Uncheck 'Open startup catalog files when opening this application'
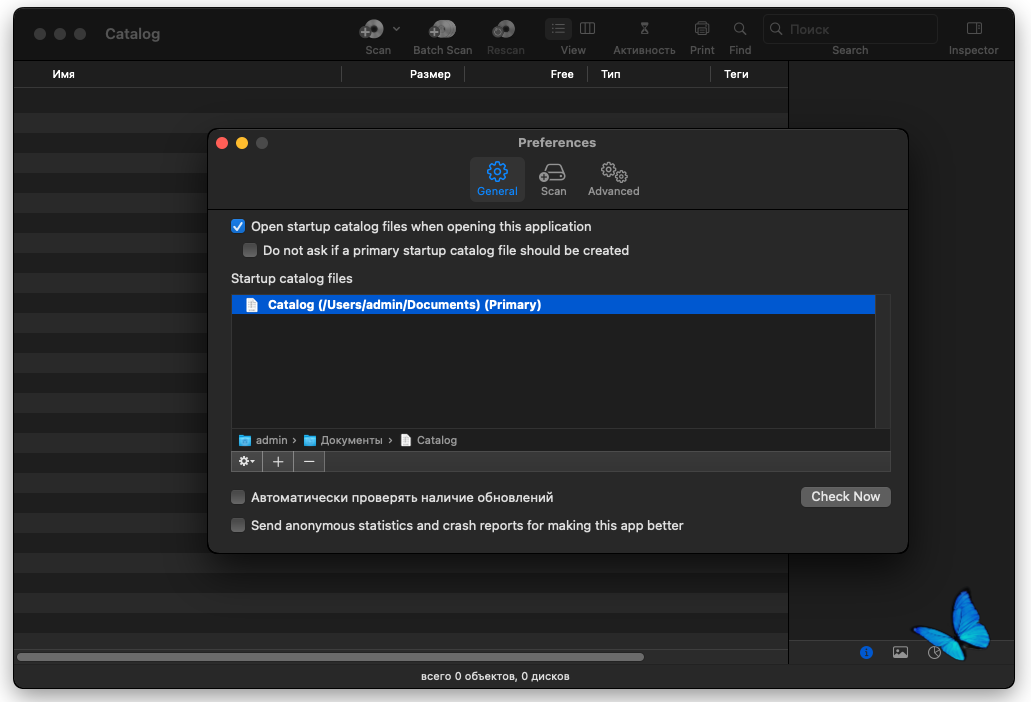1031x702 pixels. click(238, 226)
